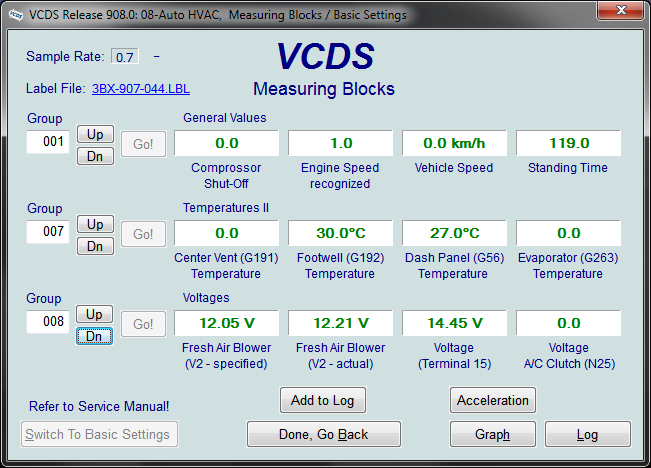651x468 pixels.
Task: Select Dash Panel (G56) value 27.0°C
Action: pos(454,233)
